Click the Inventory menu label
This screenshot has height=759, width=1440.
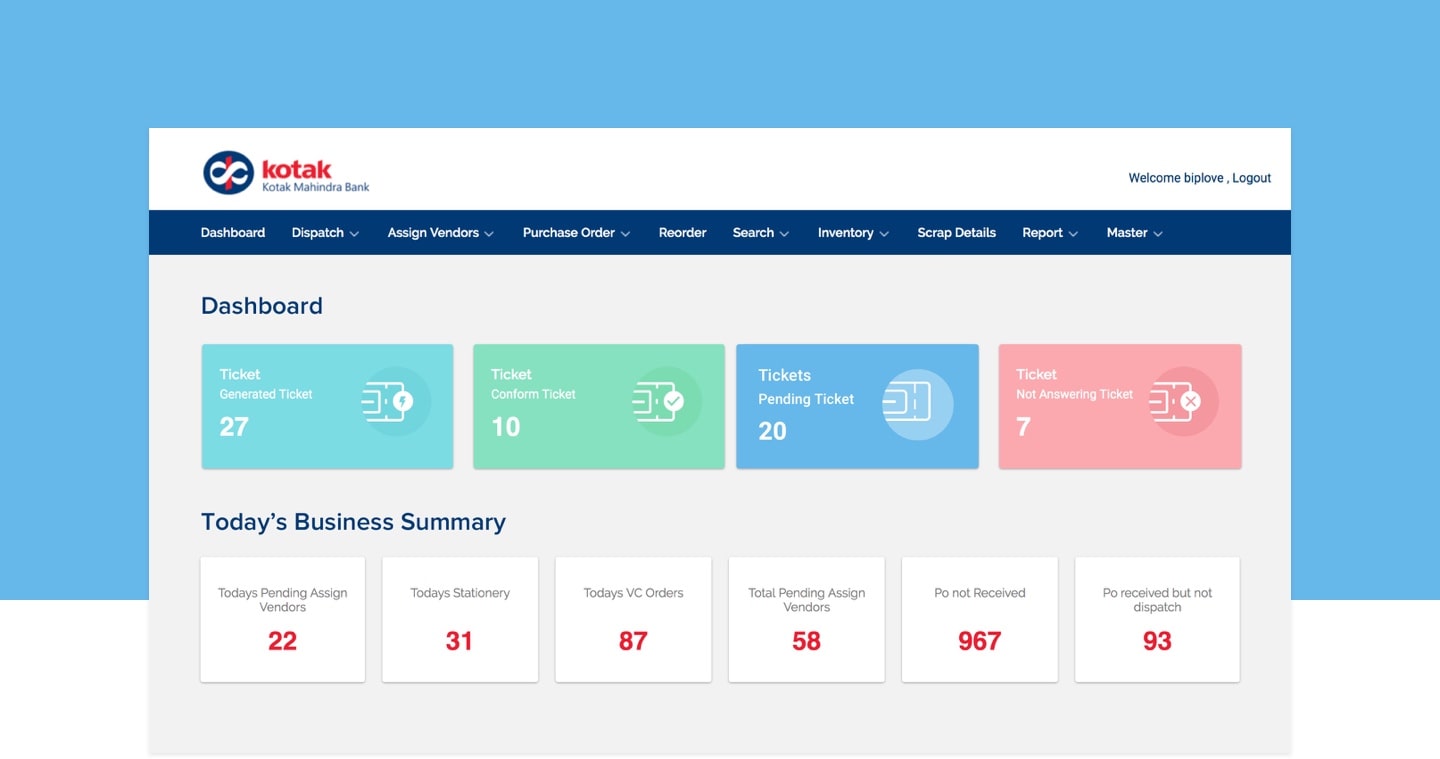[846, 233]
